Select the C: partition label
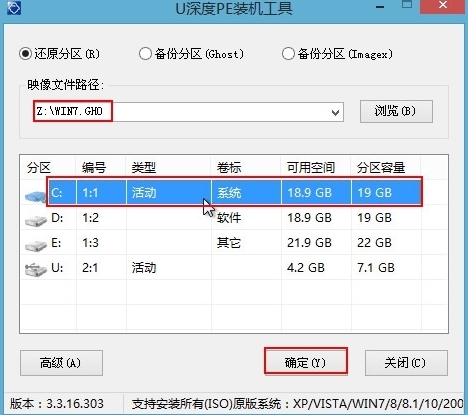This screenshot has height=415, width=468. pyautogui.click(x=57, y=193)
